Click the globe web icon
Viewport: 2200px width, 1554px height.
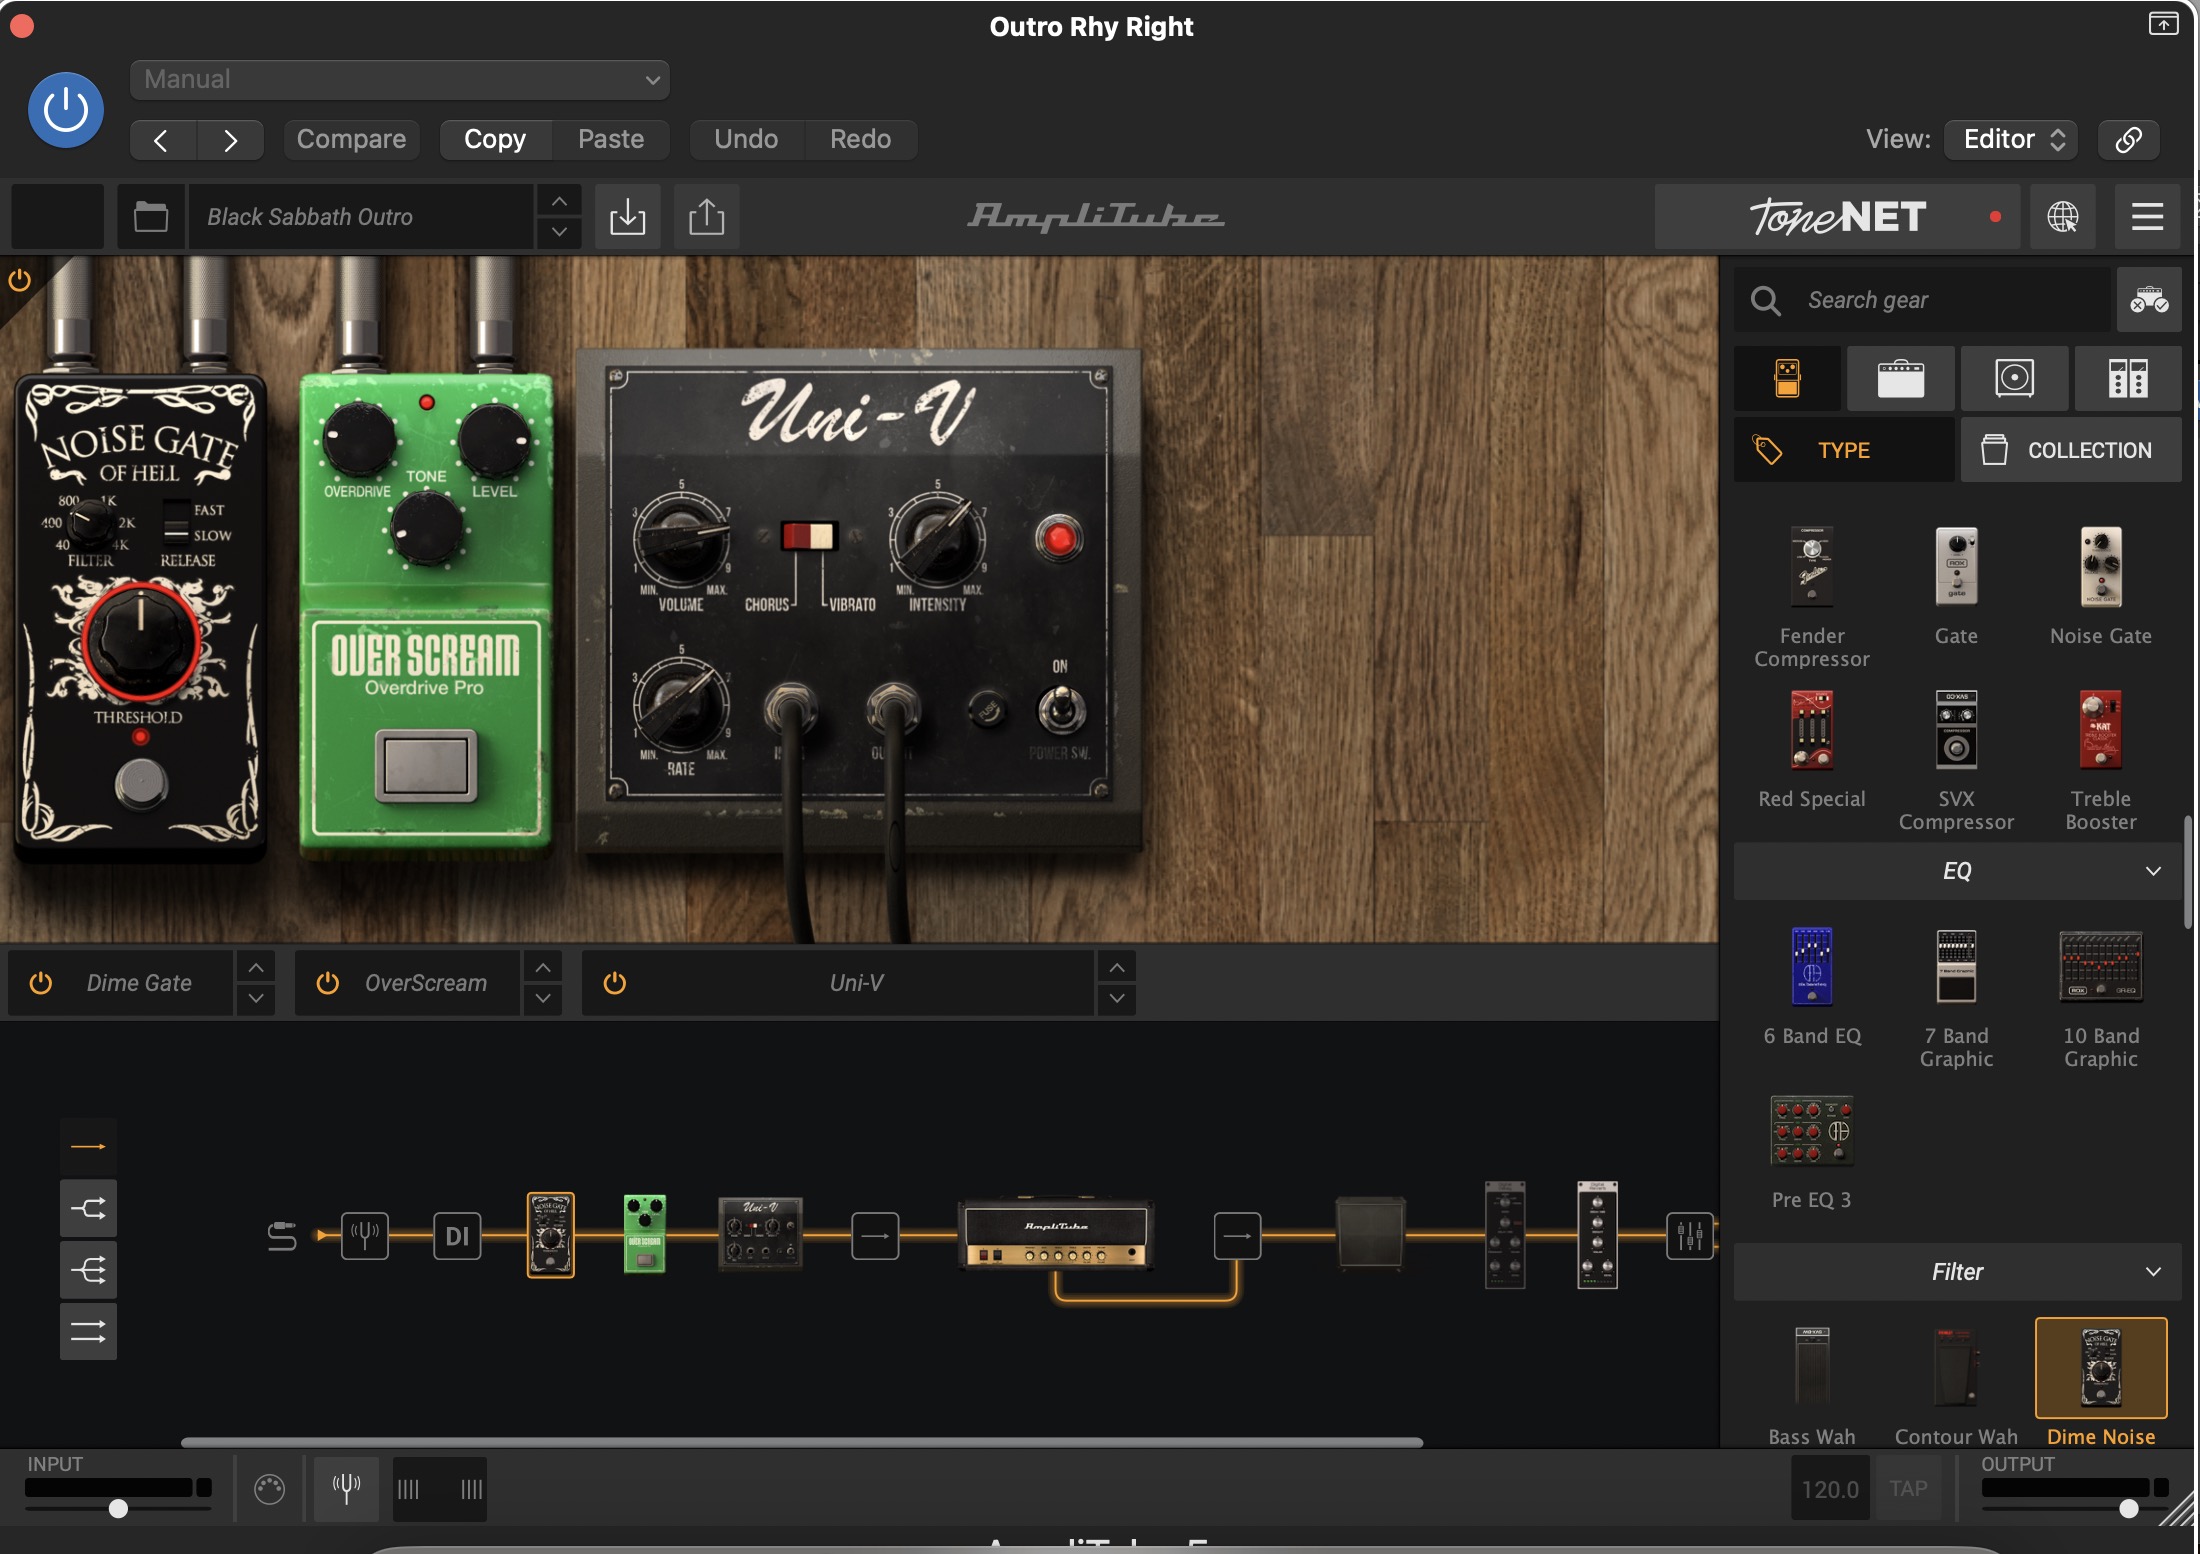click(x=2063, y=217)
